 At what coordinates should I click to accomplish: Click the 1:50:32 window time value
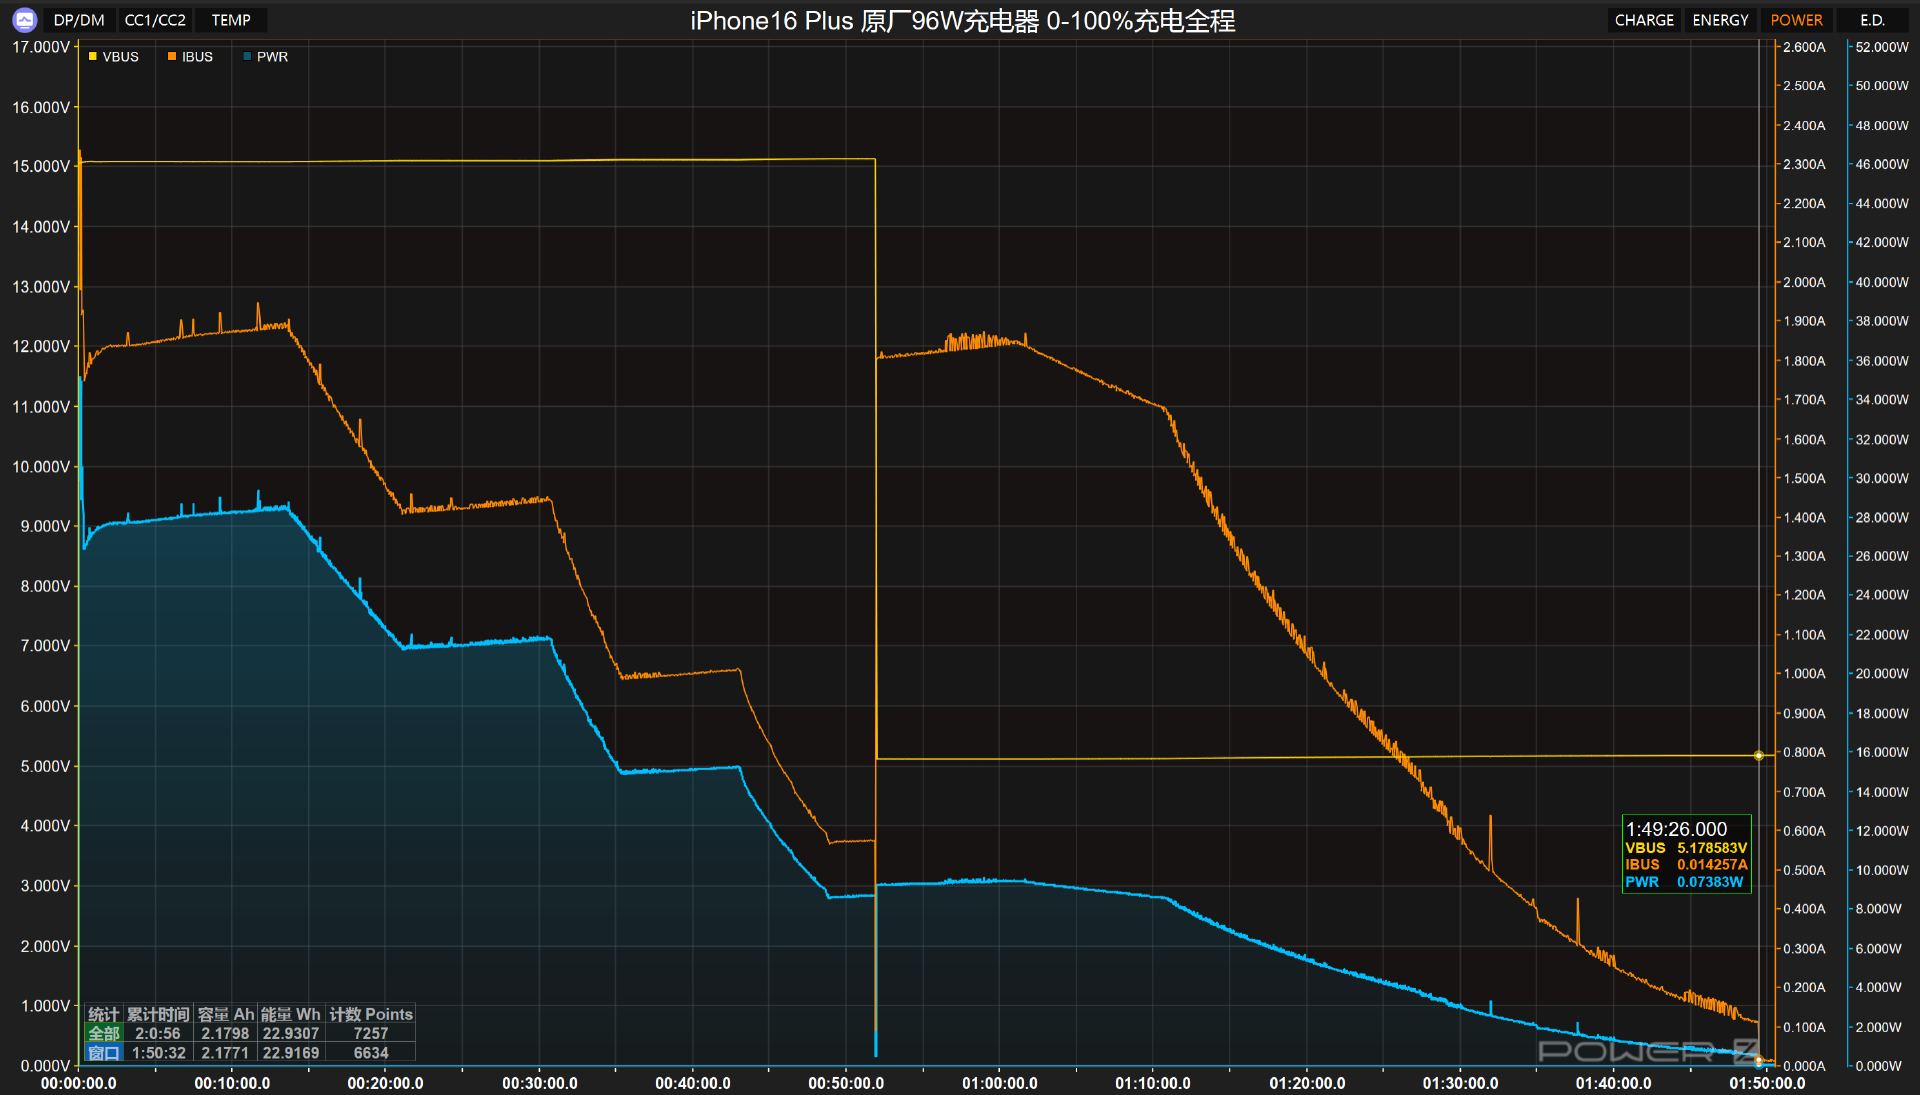159,1053
